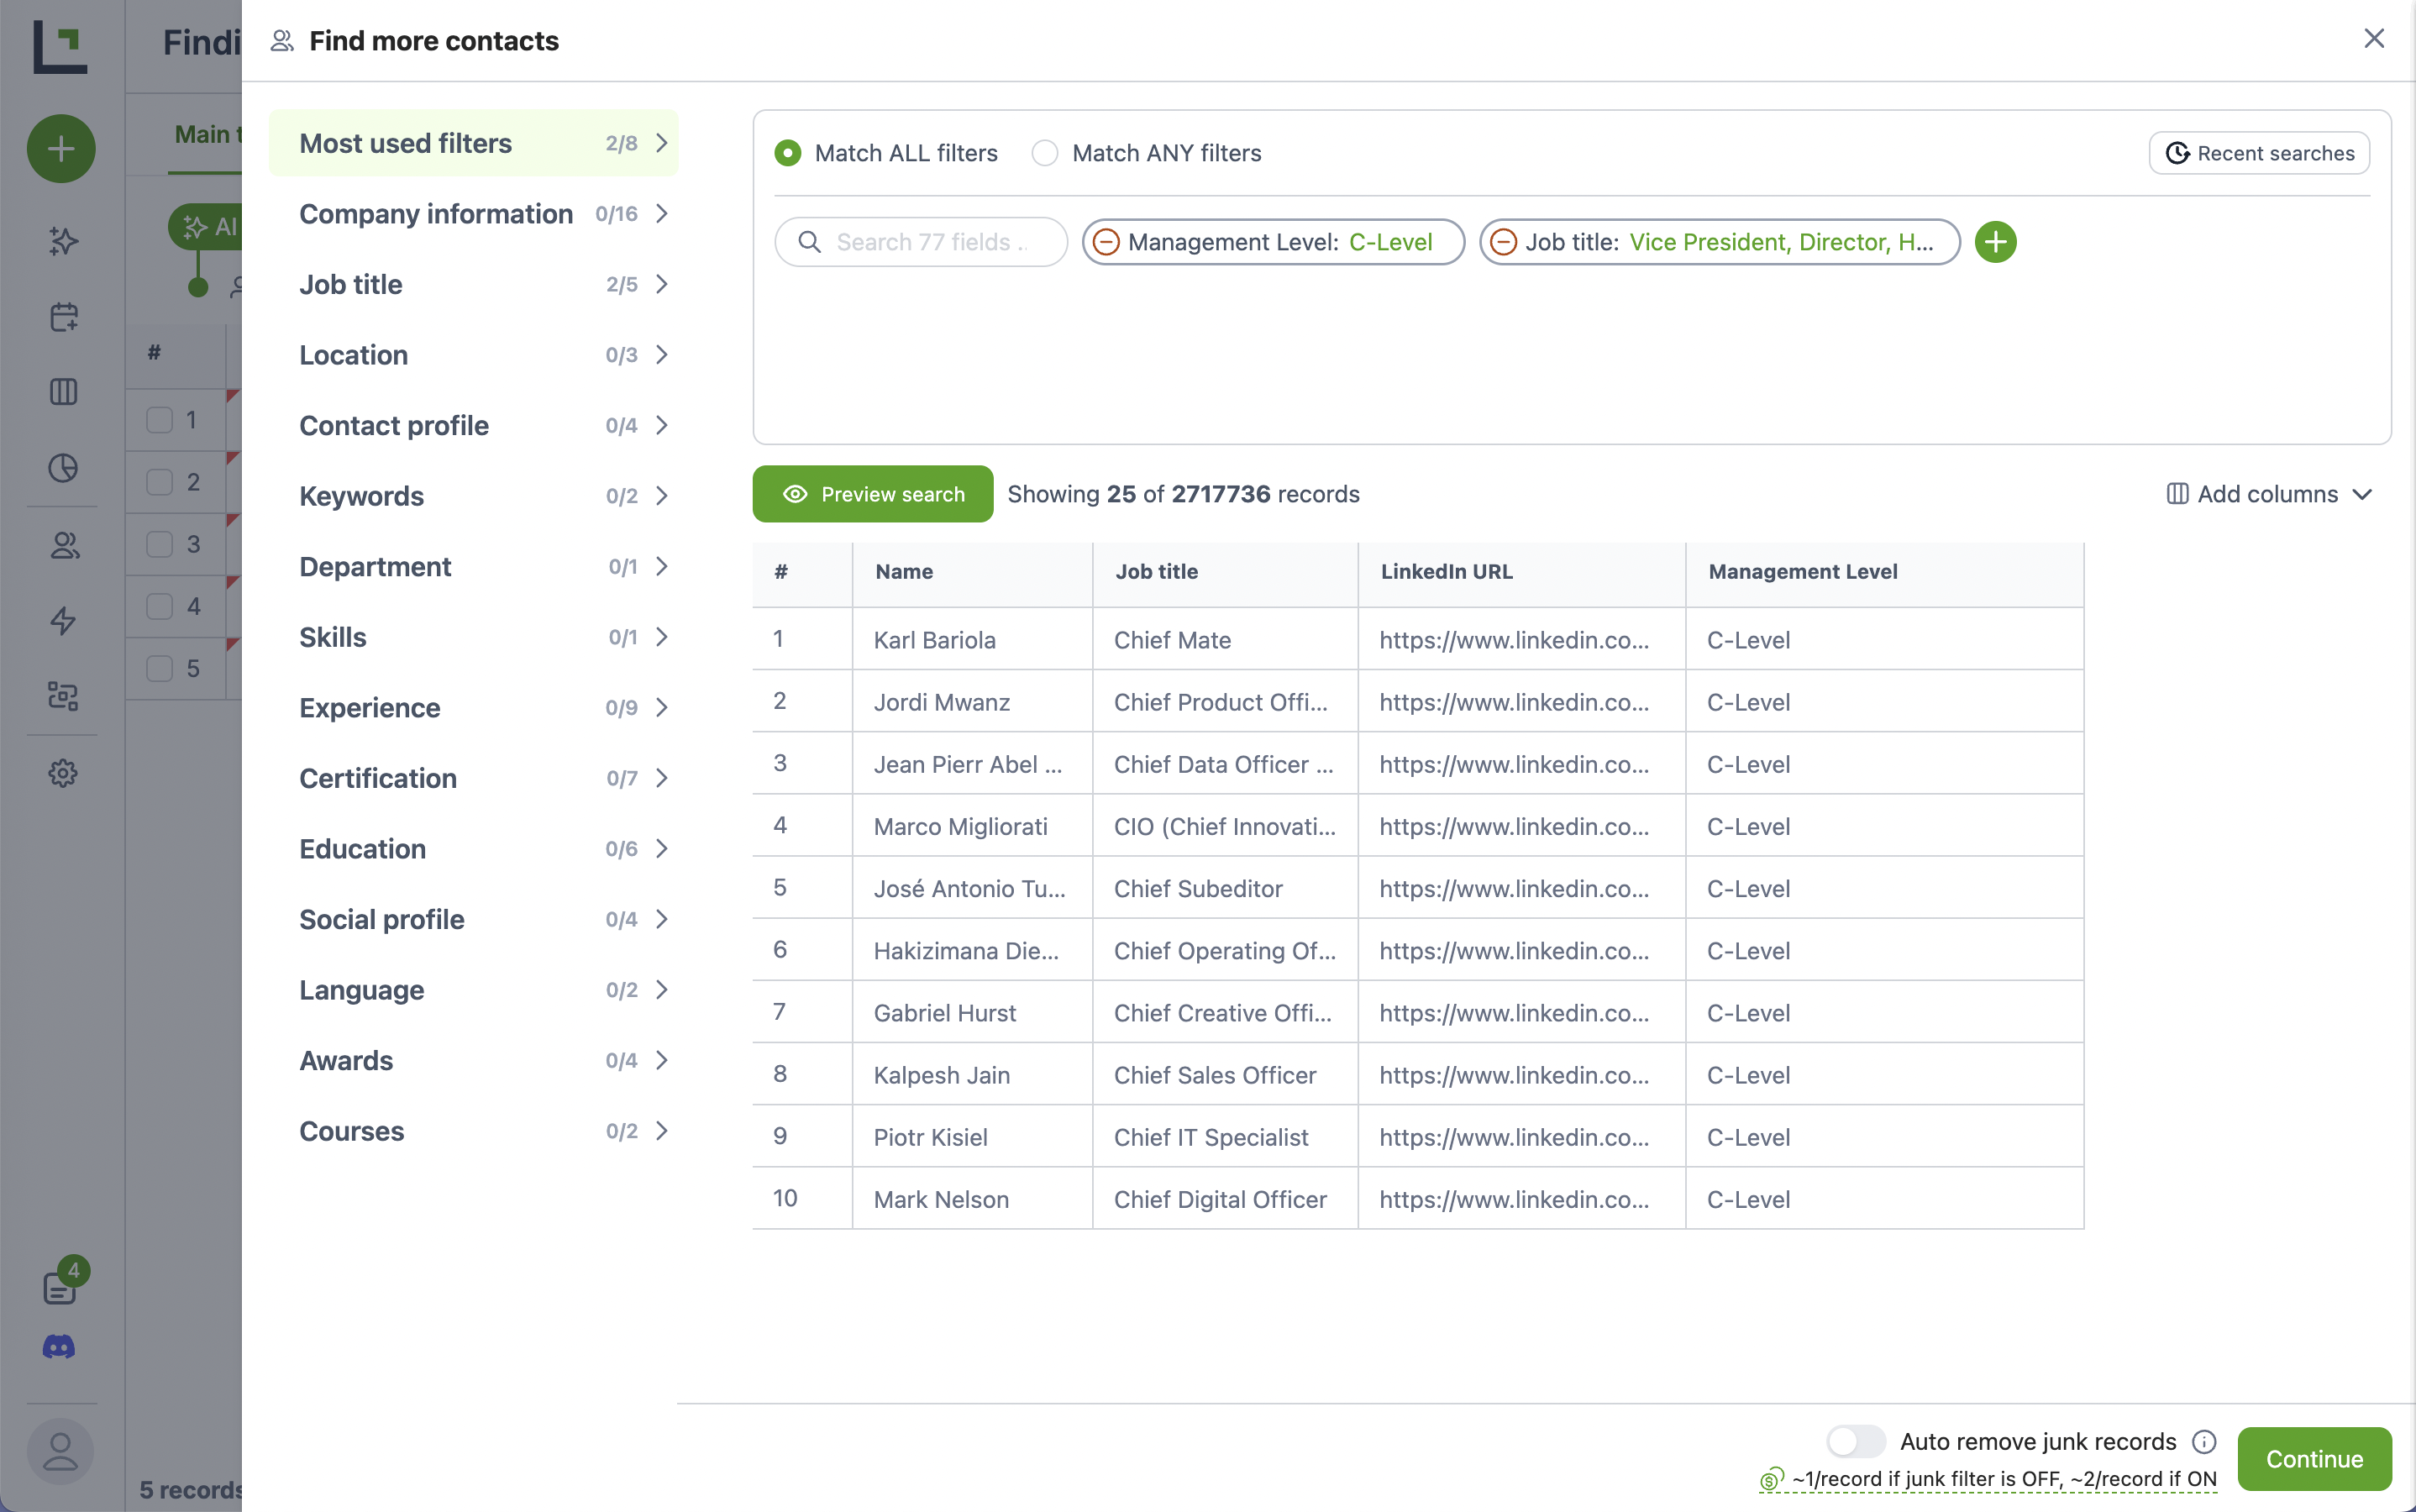The image size is (2416, 1512).
Task: Expand Keywords filters category
Action: pos(474,496)
